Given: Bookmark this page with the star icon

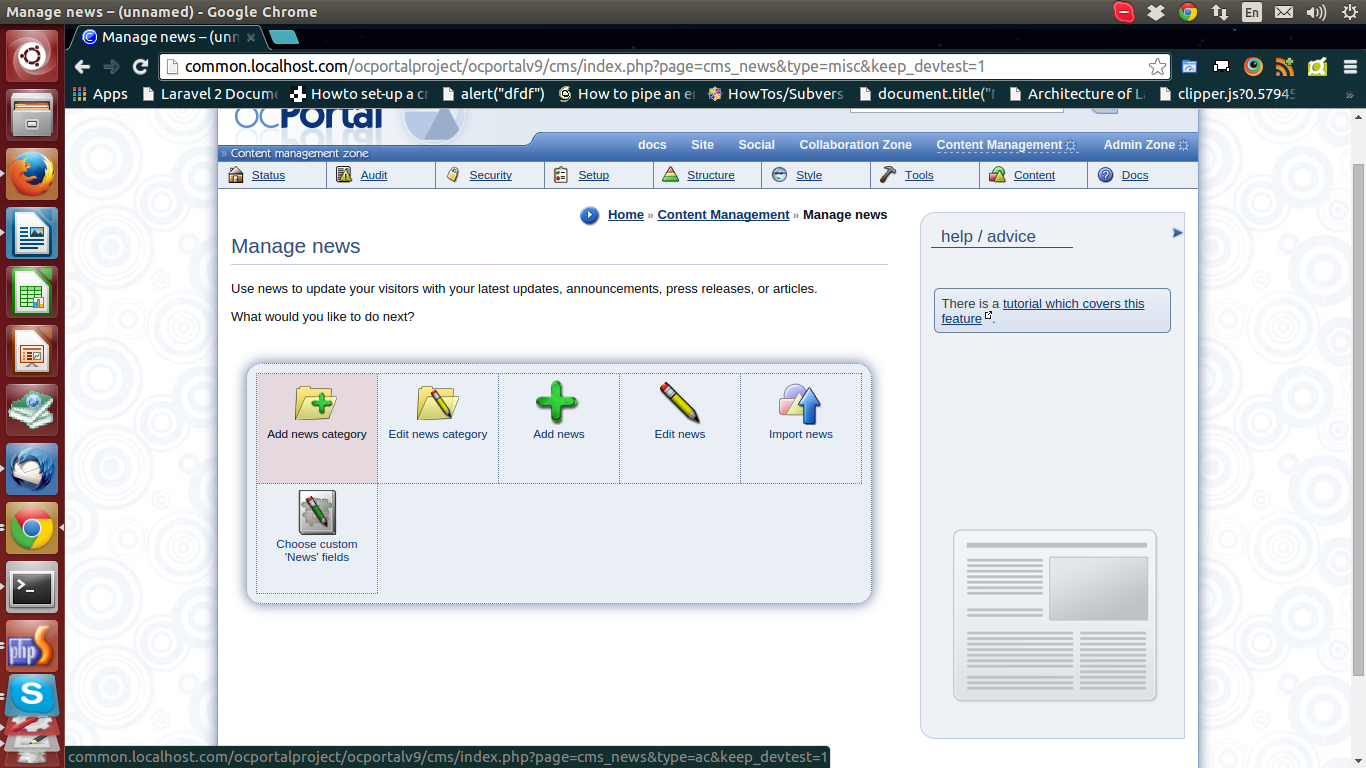Looking at the screenshot, I should point(1157,67).
